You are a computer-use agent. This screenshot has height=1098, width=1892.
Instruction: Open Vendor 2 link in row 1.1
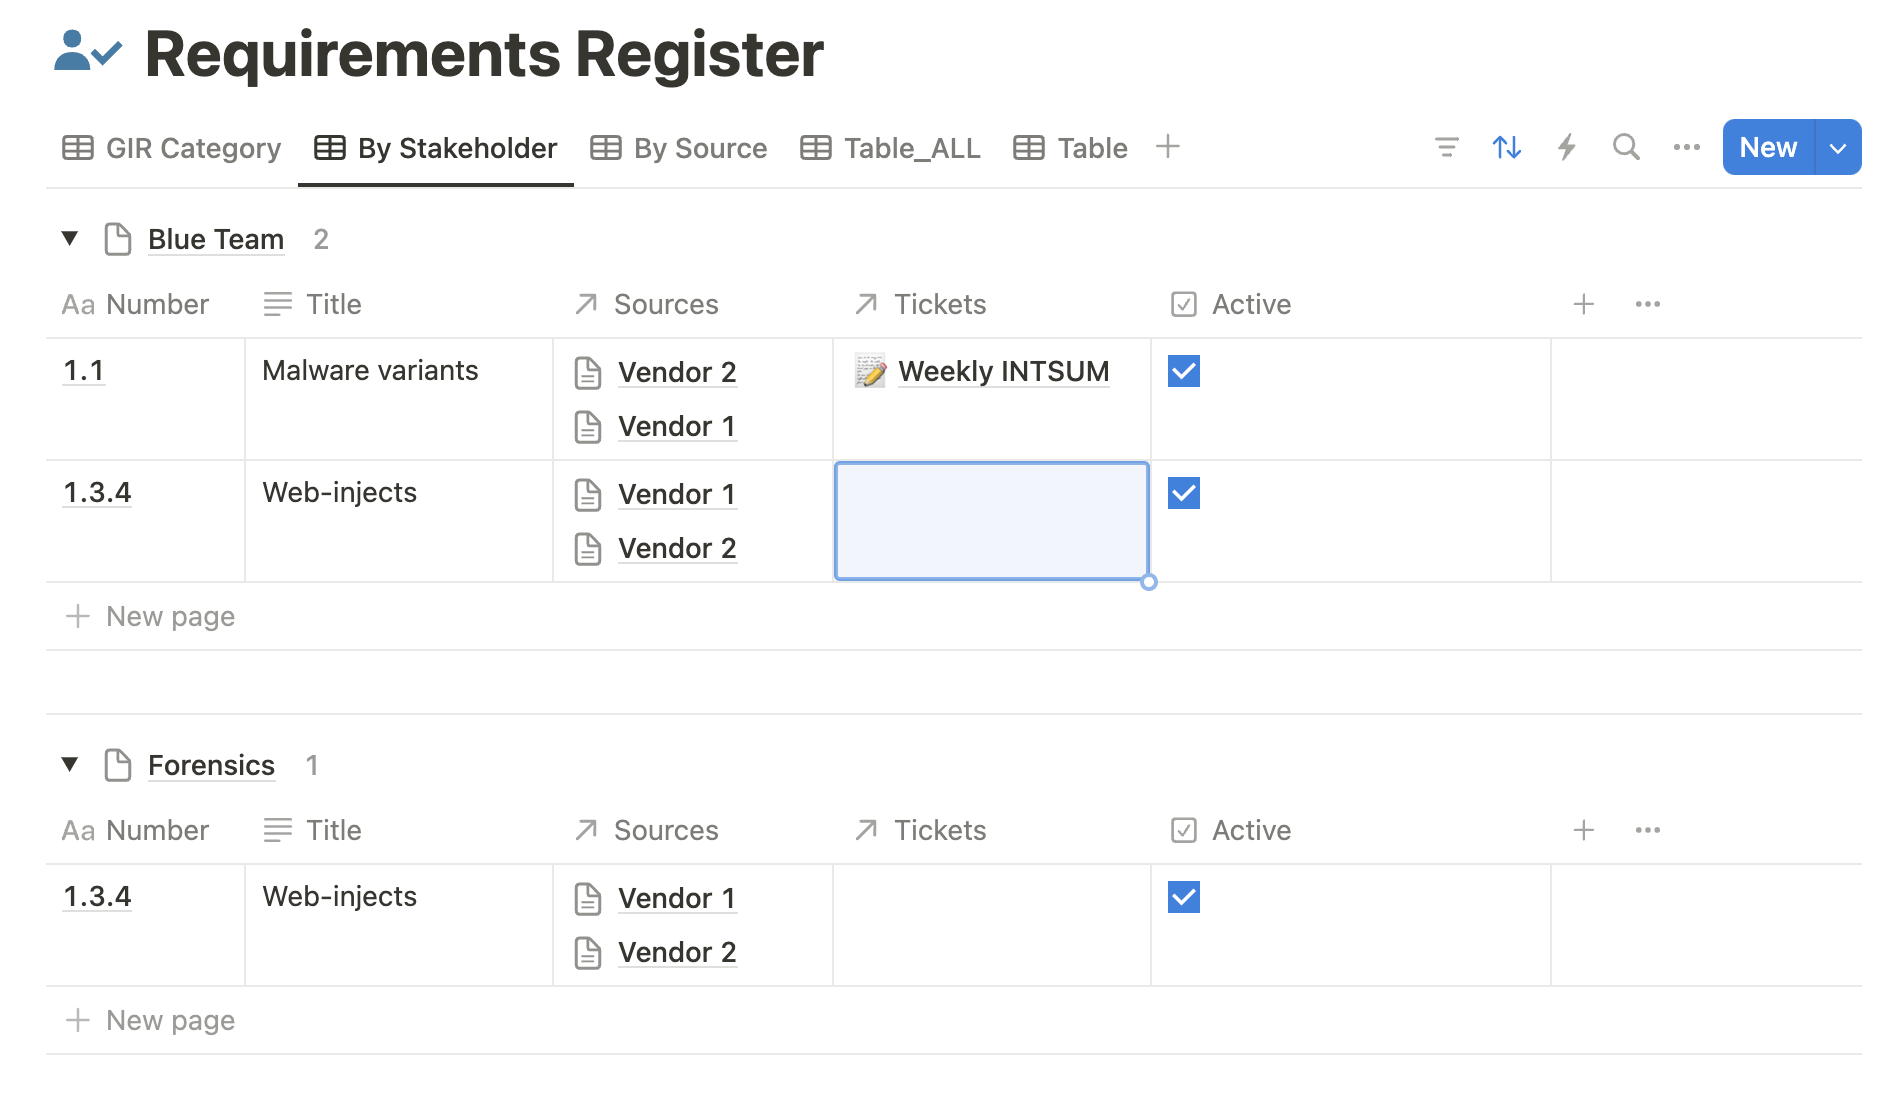pyautogui.click(x=677, y=372)
